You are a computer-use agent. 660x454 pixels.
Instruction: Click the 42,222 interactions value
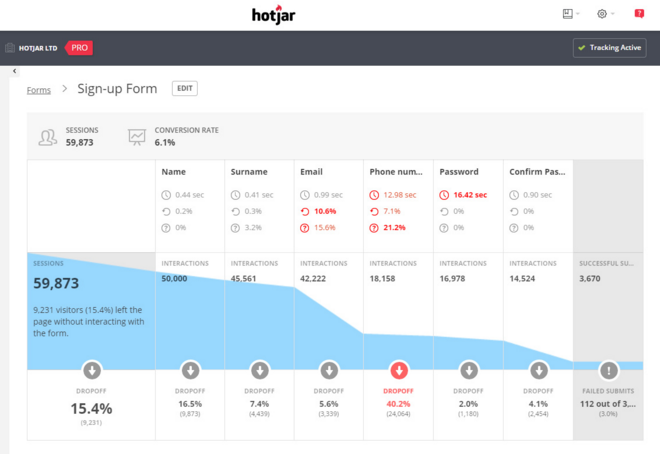pos(313,279)
